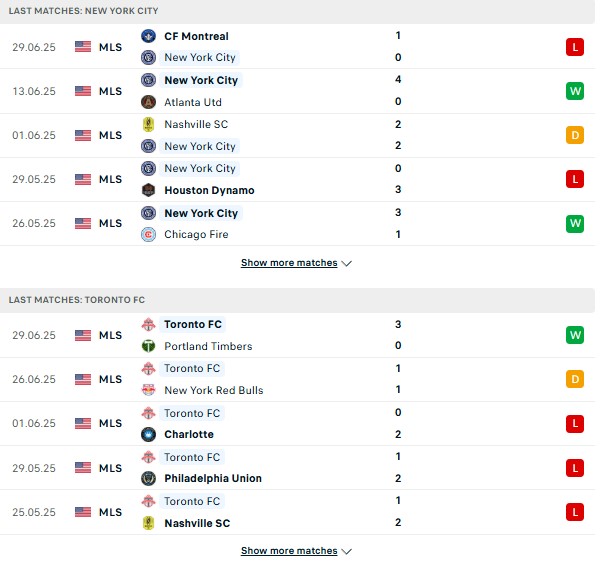The height and width of the screenshot is (567, 603).
Task: Open the MLS league label on 26.06.25 row
Action: pyautogui.click(x=110, y=379)
